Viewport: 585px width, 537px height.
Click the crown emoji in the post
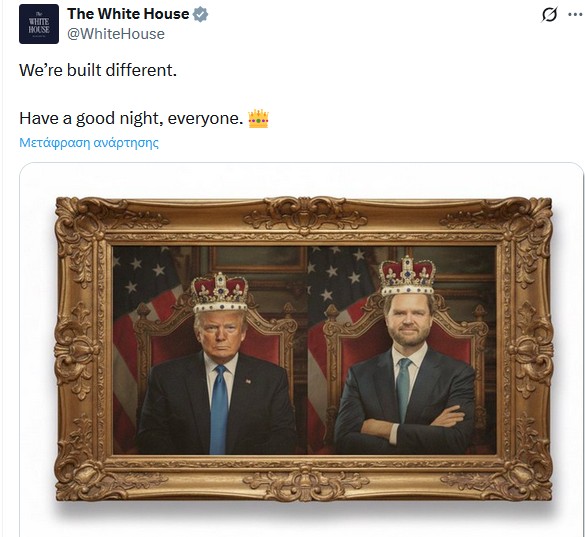(x=258, y=118)
